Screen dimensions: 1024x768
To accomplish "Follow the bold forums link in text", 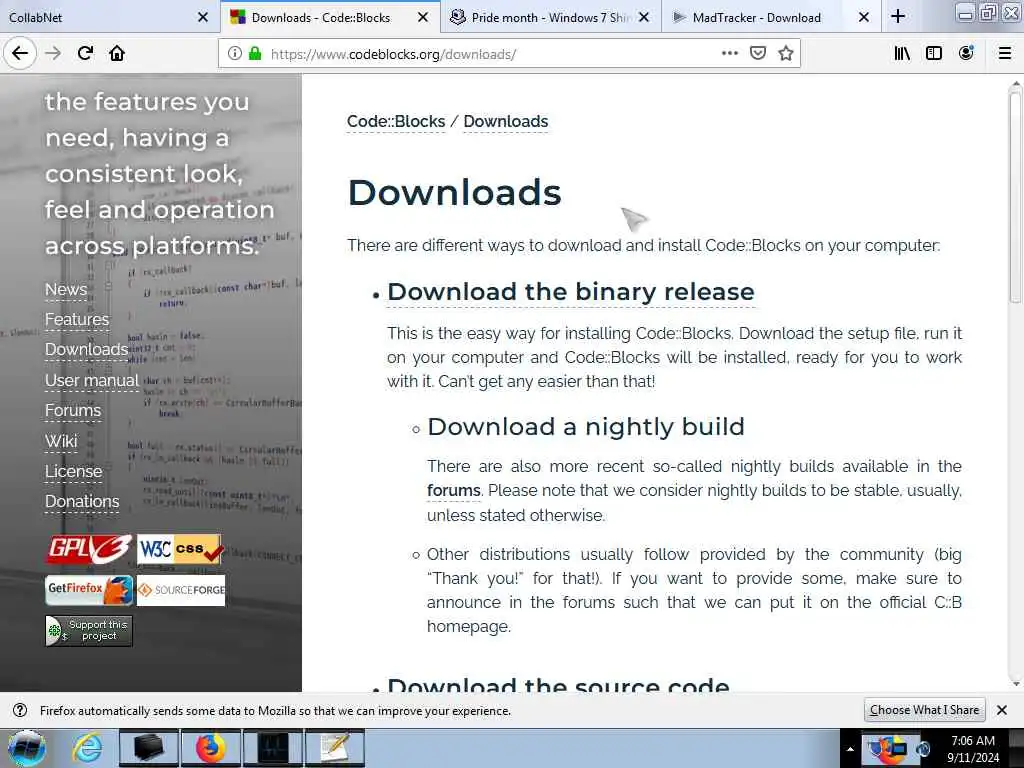I will [454, 490].
